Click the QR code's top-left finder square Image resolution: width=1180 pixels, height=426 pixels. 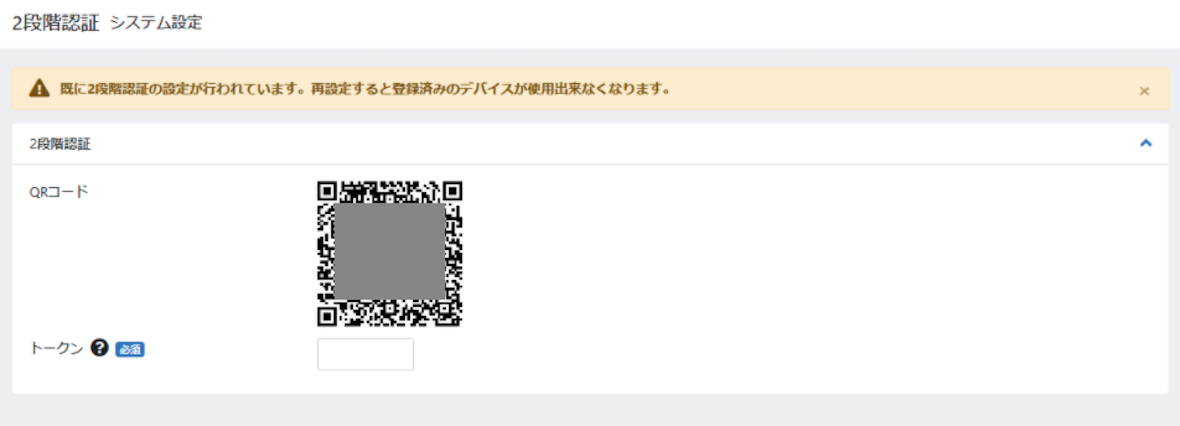tap(326, 190)
